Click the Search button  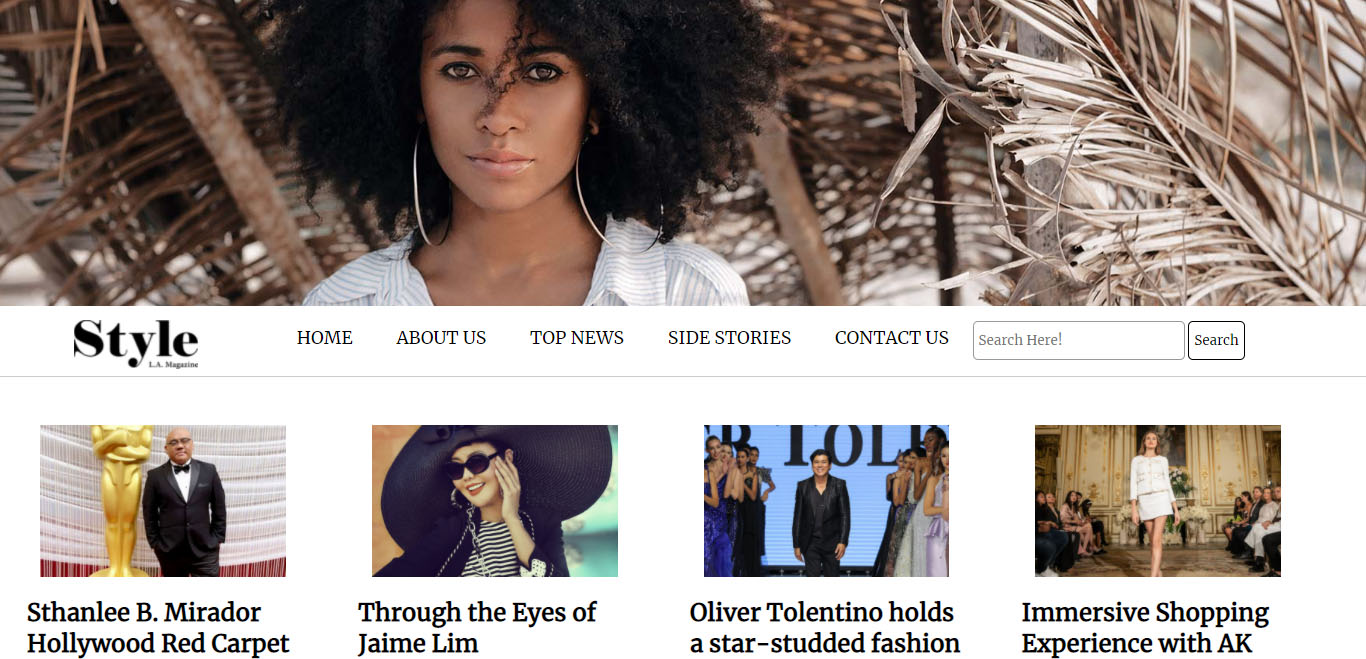click(x=1216, y=340)
